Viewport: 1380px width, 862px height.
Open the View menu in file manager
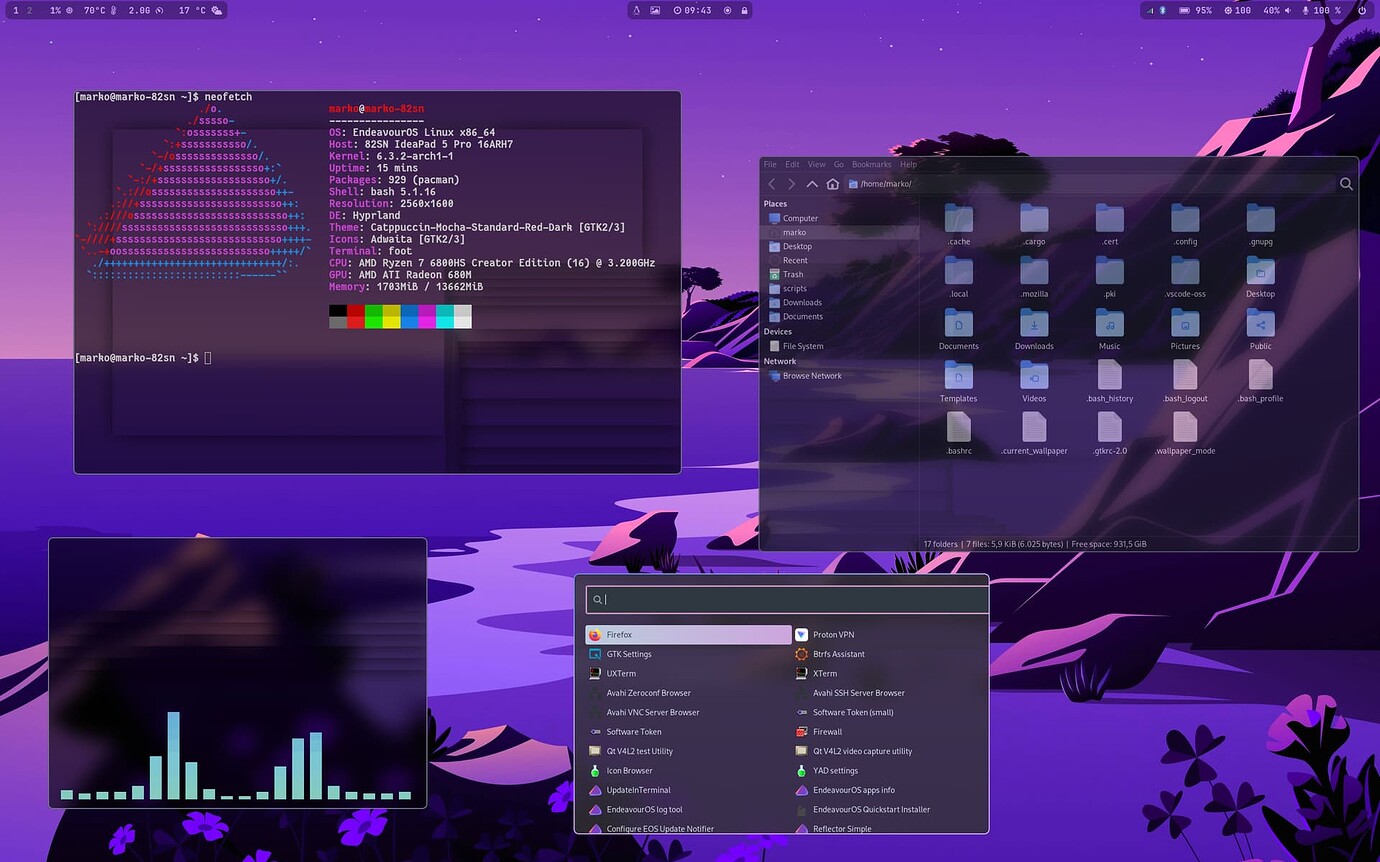pyautogui.click(x=816, y=164)
